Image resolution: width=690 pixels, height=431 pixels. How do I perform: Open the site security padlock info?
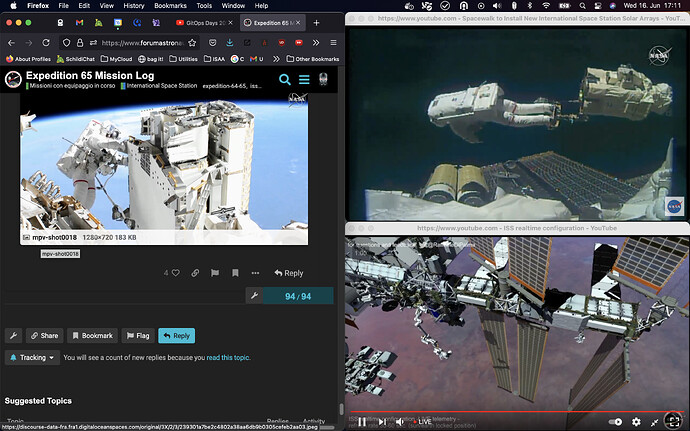(x=80, y=43)
